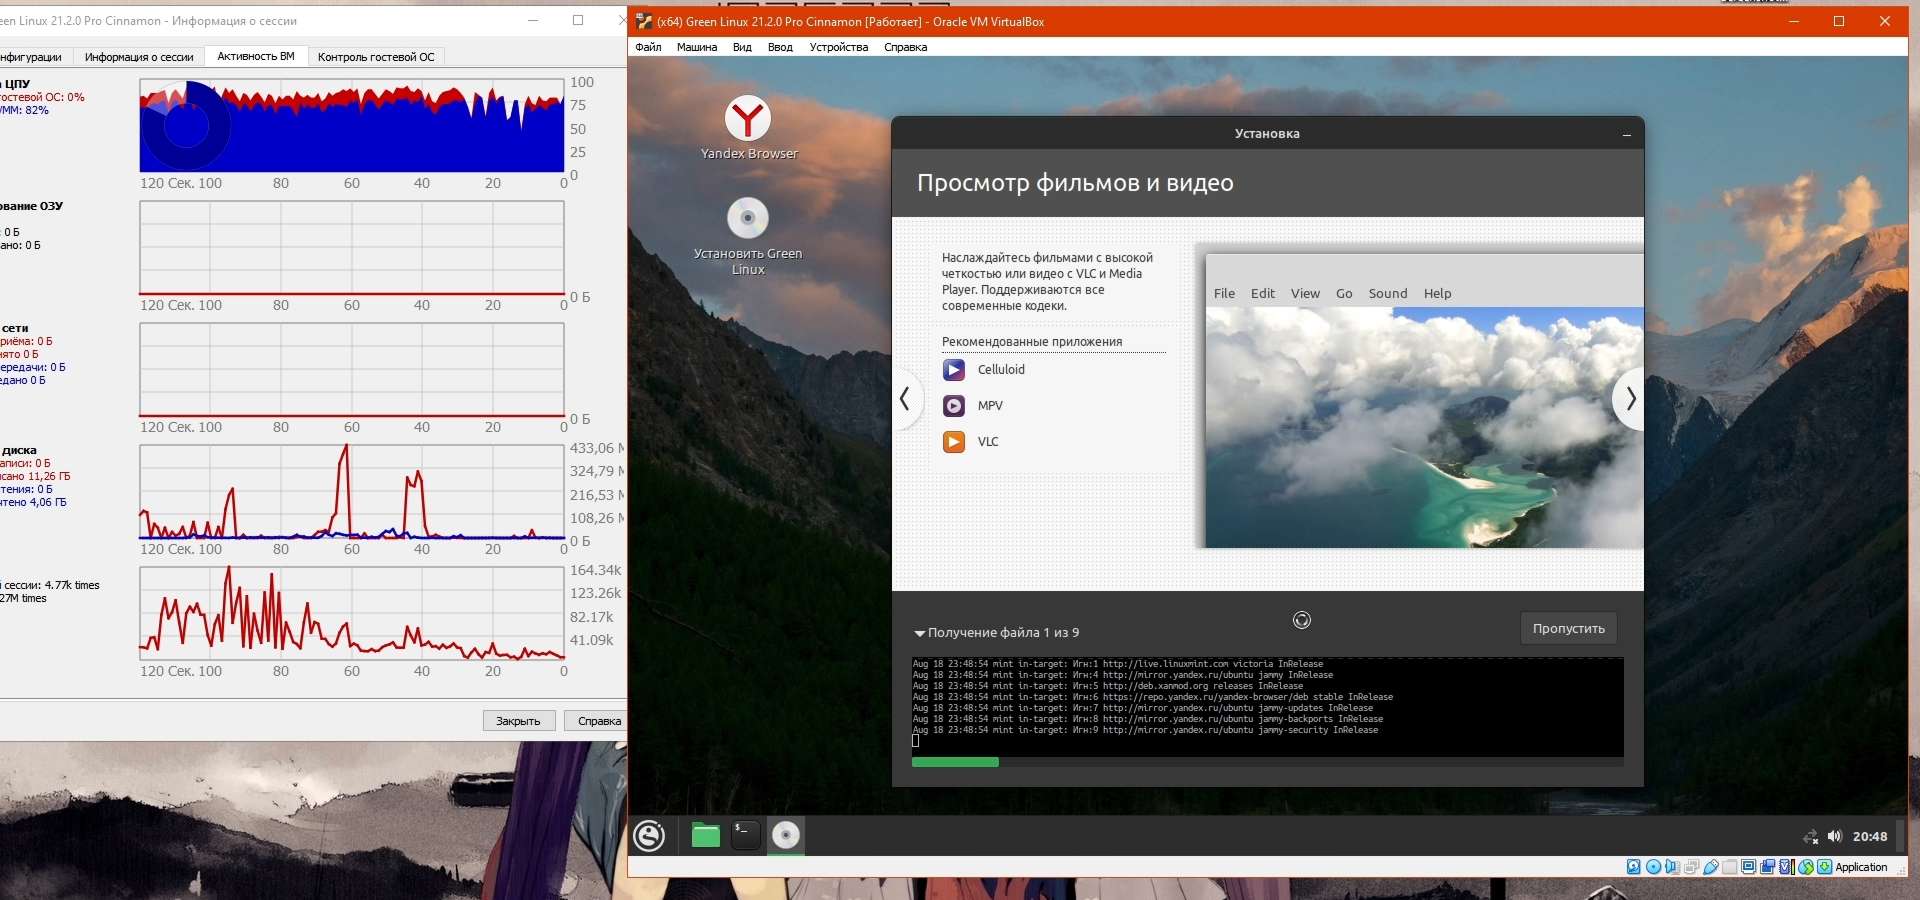
Task: Open the Устройства menu in VirtualBox
Action: coord(839,47)
